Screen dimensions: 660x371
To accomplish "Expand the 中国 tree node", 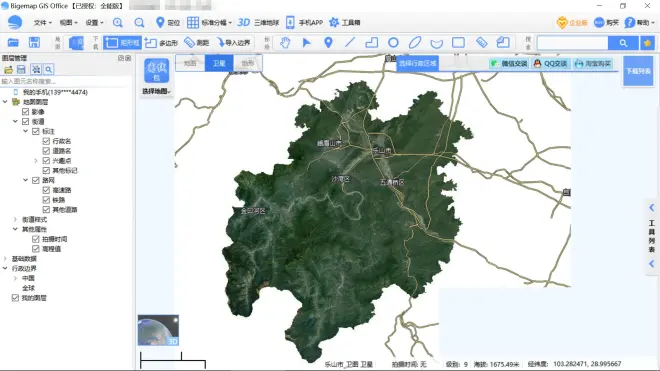I will tap(15, 278).
